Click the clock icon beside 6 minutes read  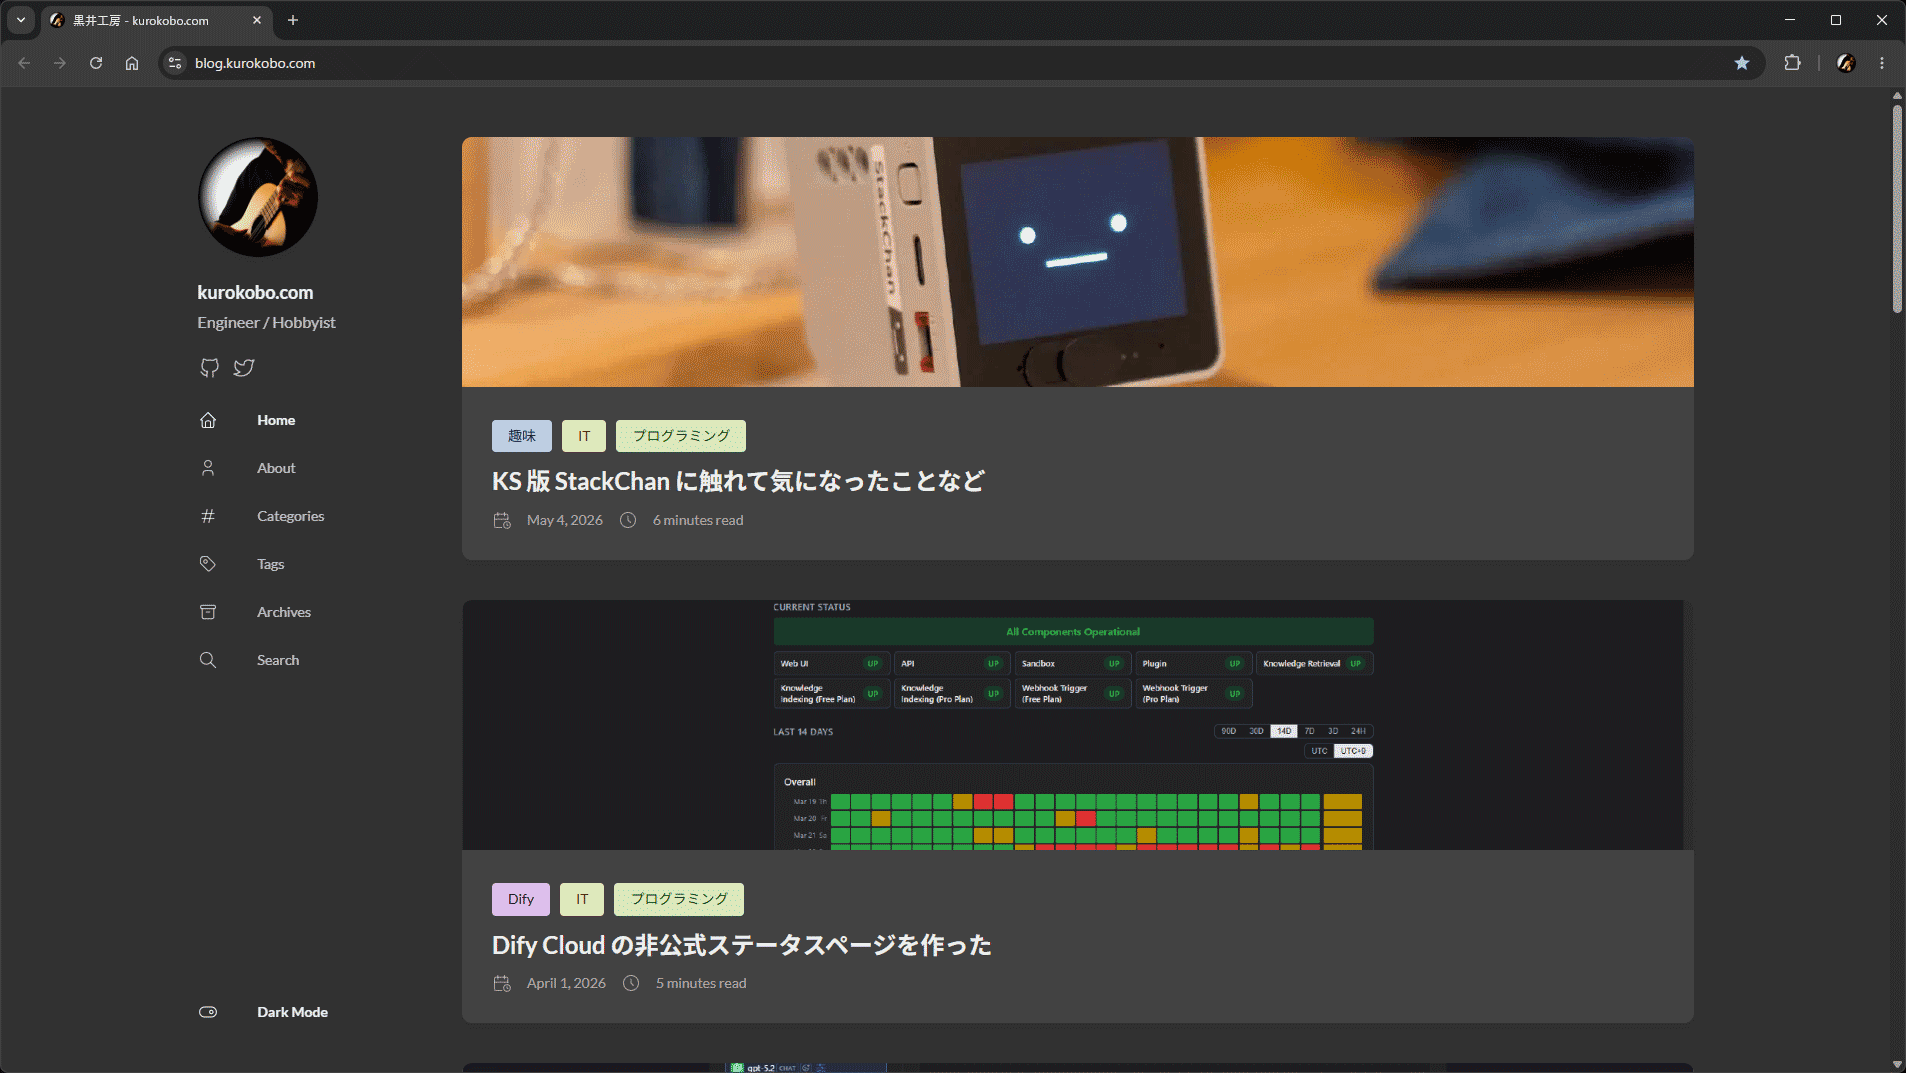click(628, 520)
